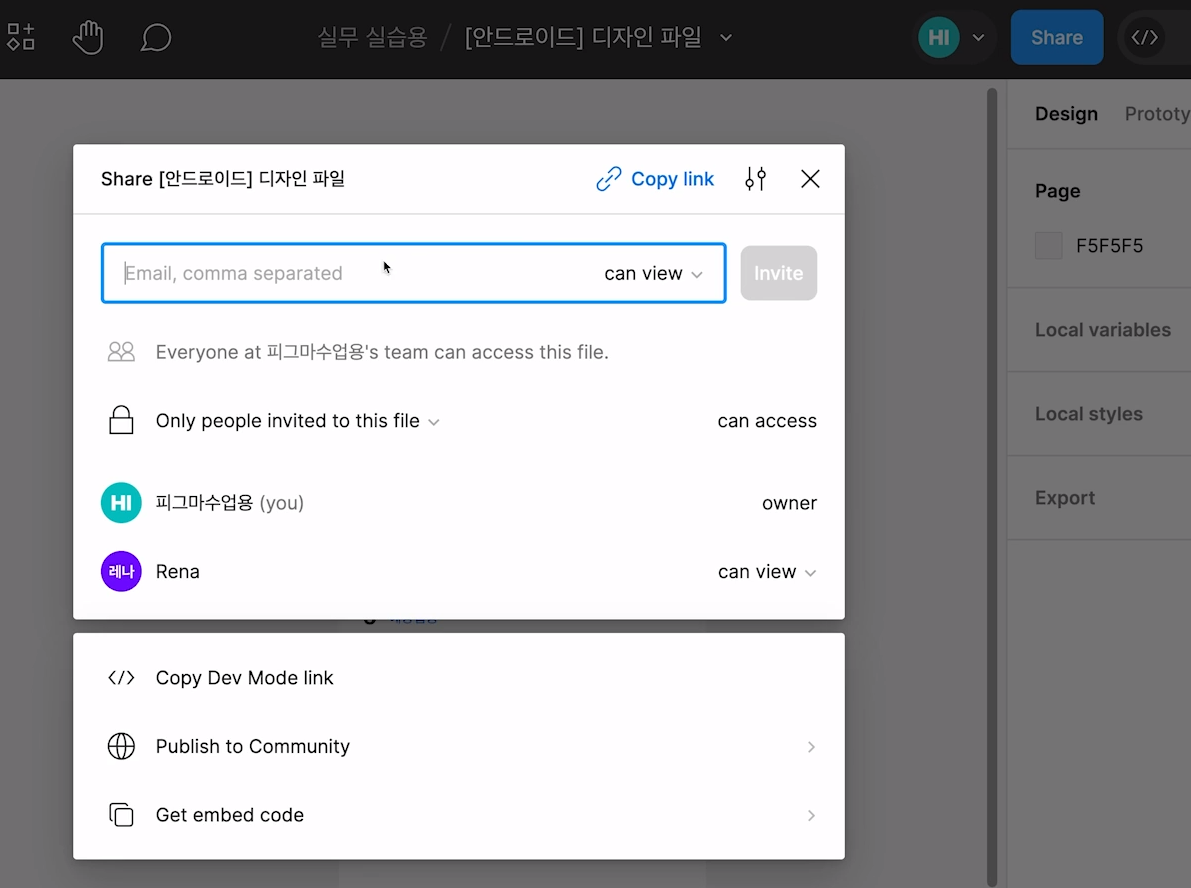This screenshot has height=888, width=1191.
Task: Click the blue Share button
Action: 1057,37
